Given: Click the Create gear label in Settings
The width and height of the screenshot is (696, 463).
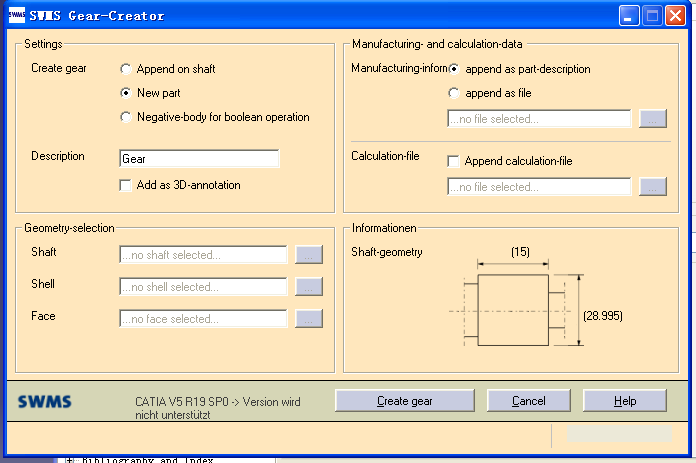Looking at the screenshot, I should (x=59, y=68).
